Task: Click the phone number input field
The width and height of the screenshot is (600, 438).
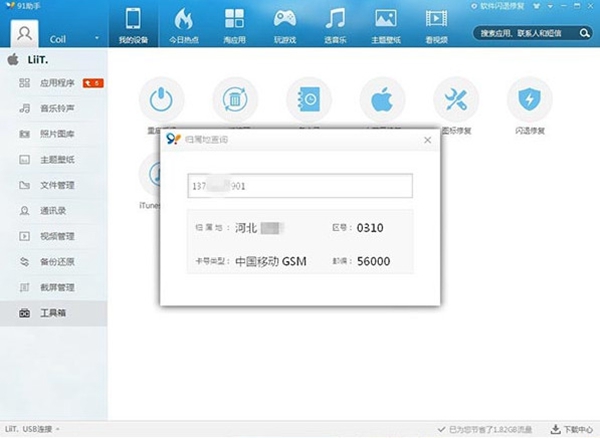Action: tap(300, 186)
